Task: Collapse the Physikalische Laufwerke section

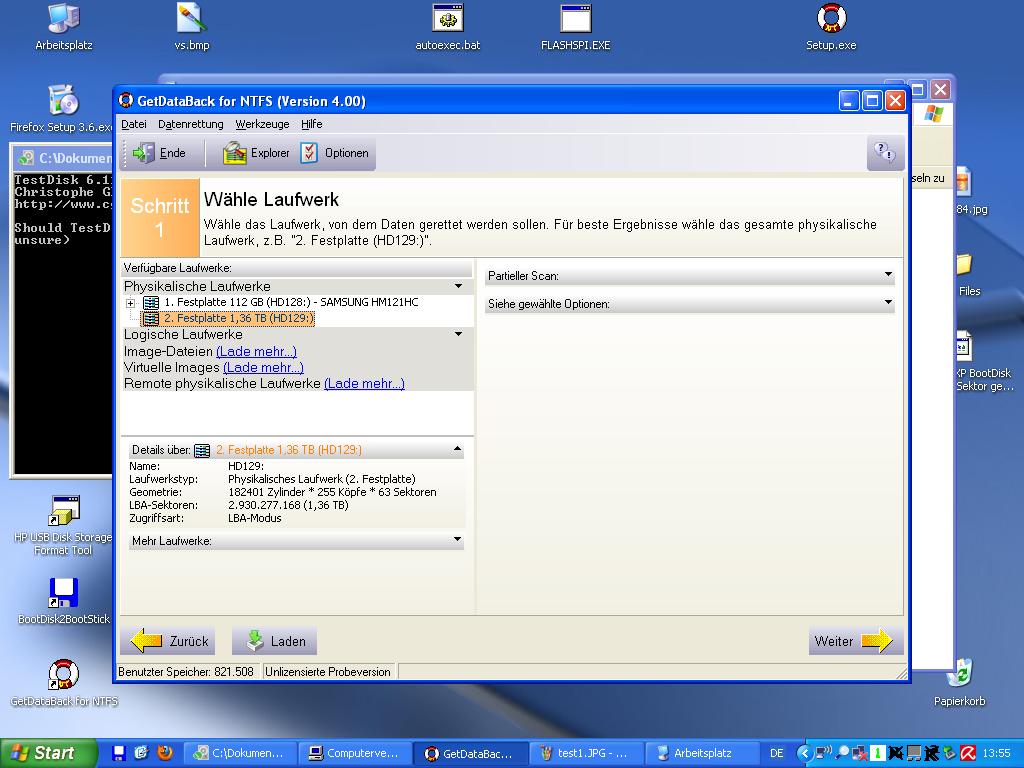Action: click(458, 286)
